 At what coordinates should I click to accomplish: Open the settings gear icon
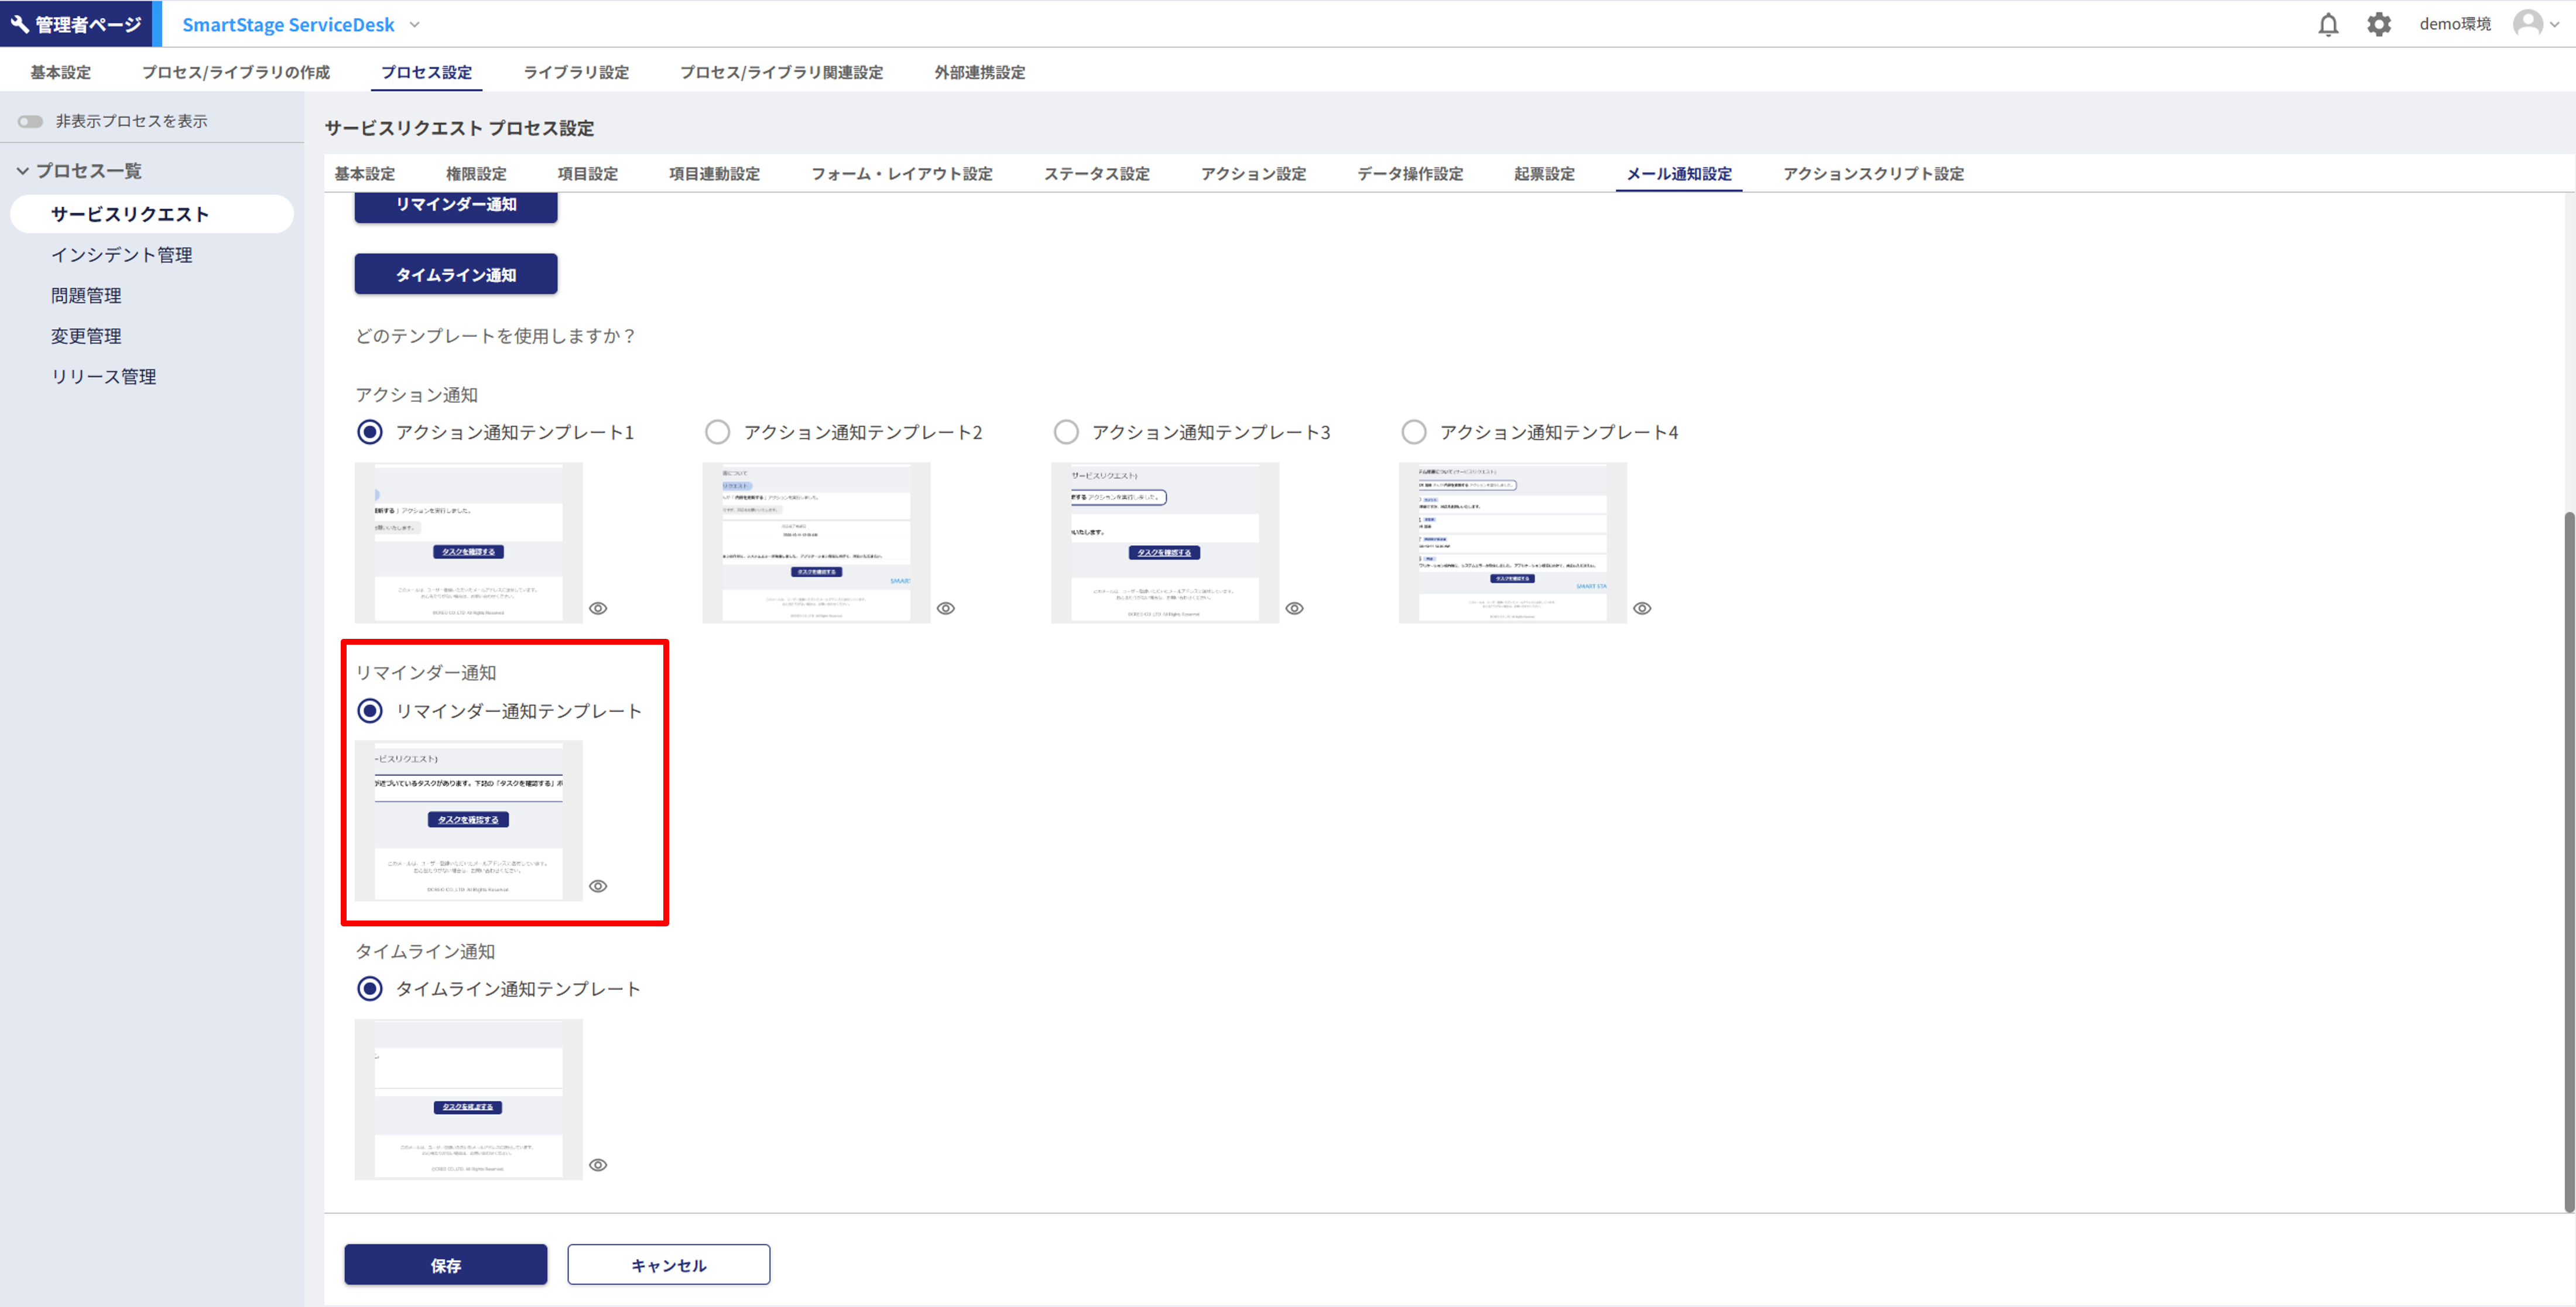pos(2379,24)
